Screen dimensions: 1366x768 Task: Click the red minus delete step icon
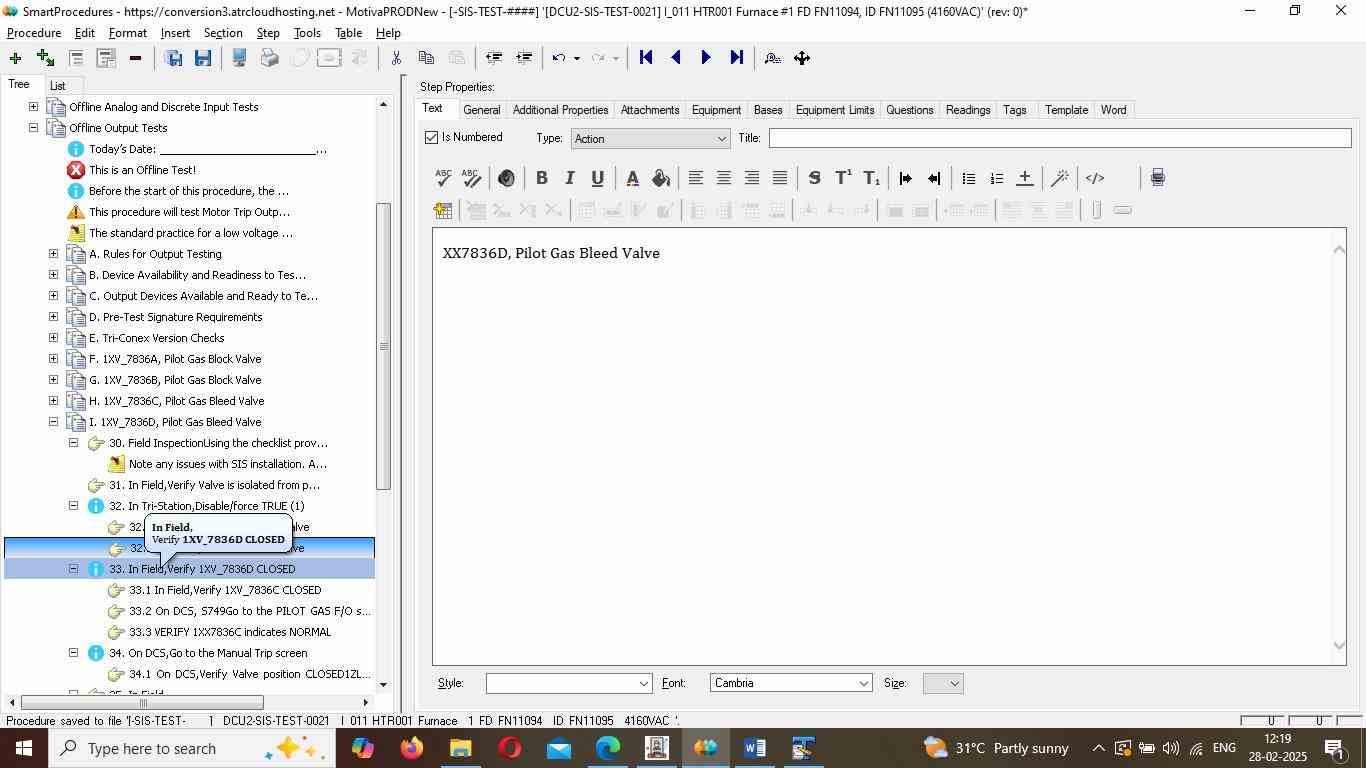135,58
